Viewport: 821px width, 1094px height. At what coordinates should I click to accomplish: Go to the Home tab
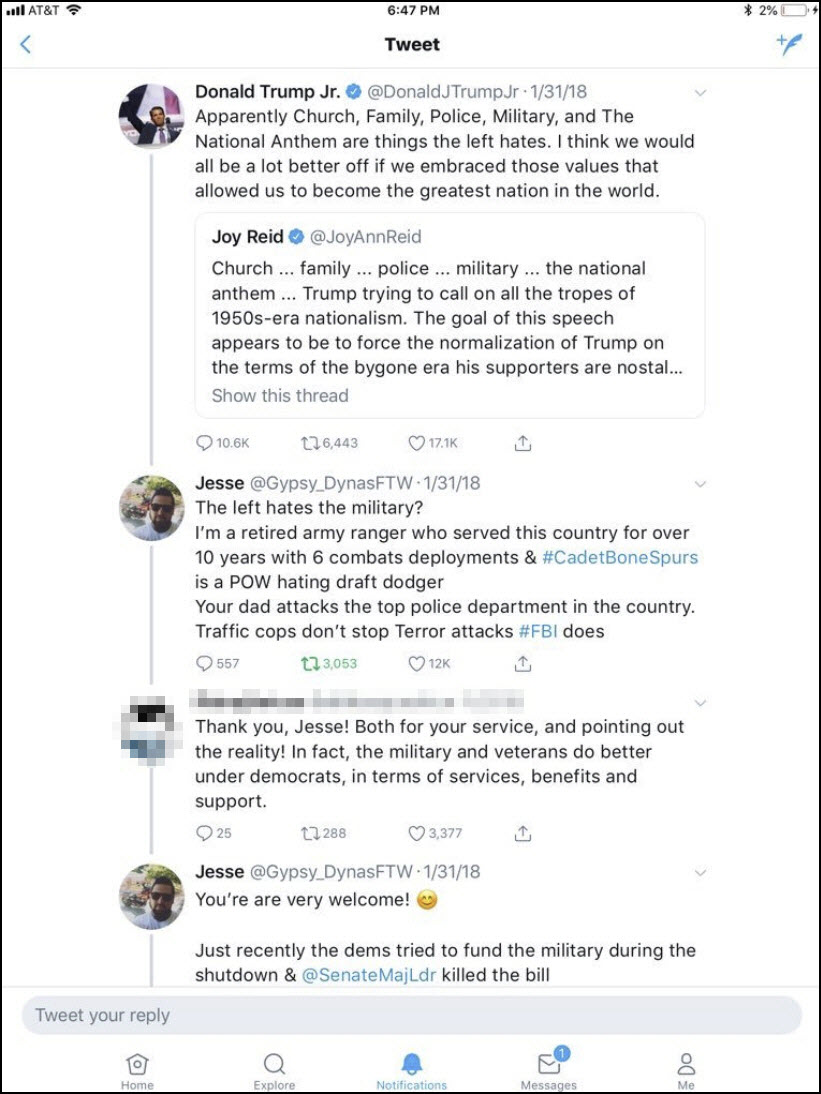137,1070
